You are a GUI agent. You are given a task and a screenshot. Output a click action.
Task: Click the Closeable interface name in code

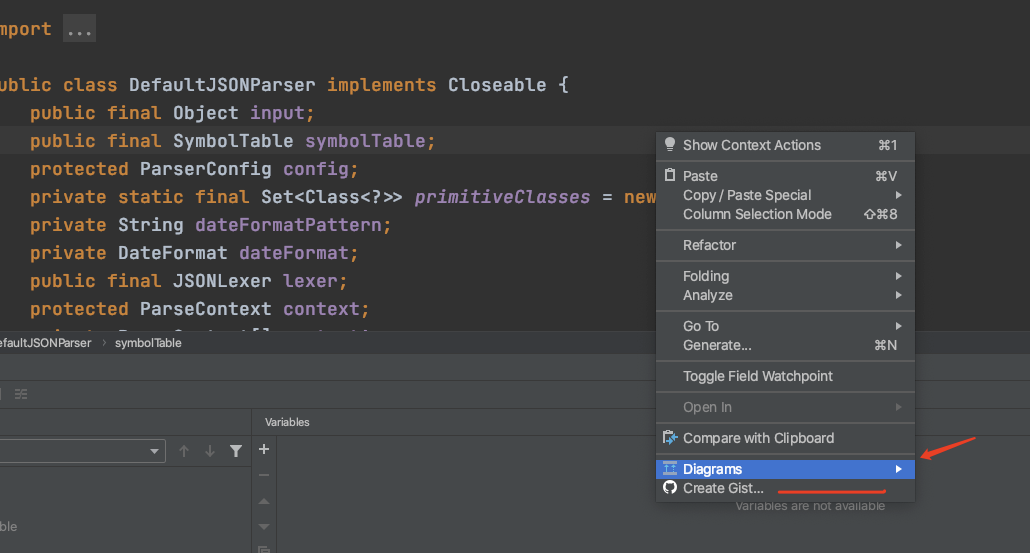(x=497, y=85)
